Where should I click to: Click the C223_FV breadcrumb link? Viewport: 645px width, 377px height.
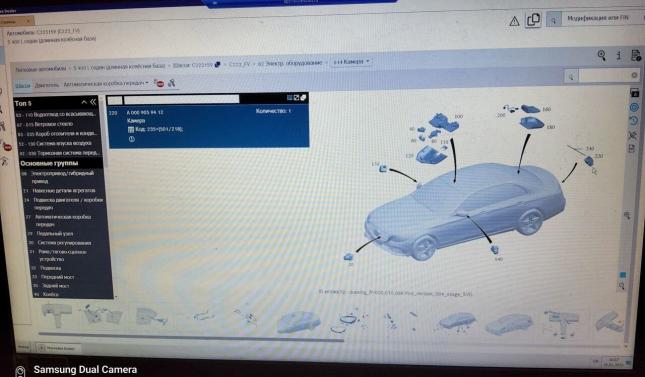[x=239, y=64]
